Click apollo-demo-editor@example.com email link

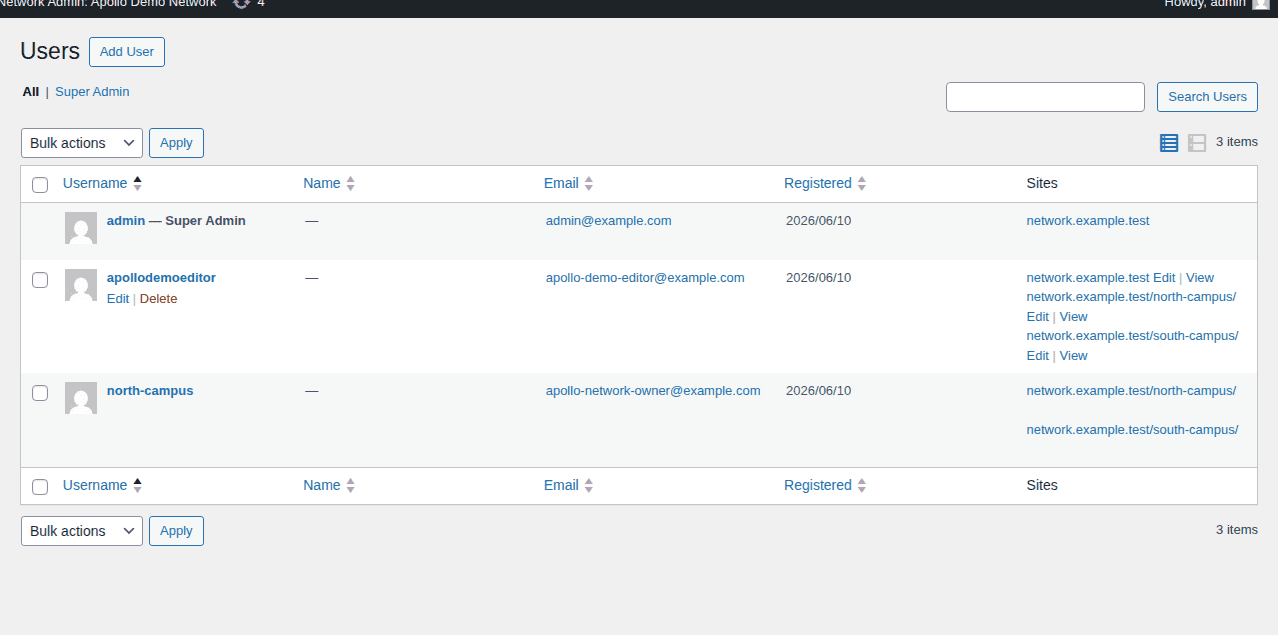pyautogui.click(x=645, y=278)
